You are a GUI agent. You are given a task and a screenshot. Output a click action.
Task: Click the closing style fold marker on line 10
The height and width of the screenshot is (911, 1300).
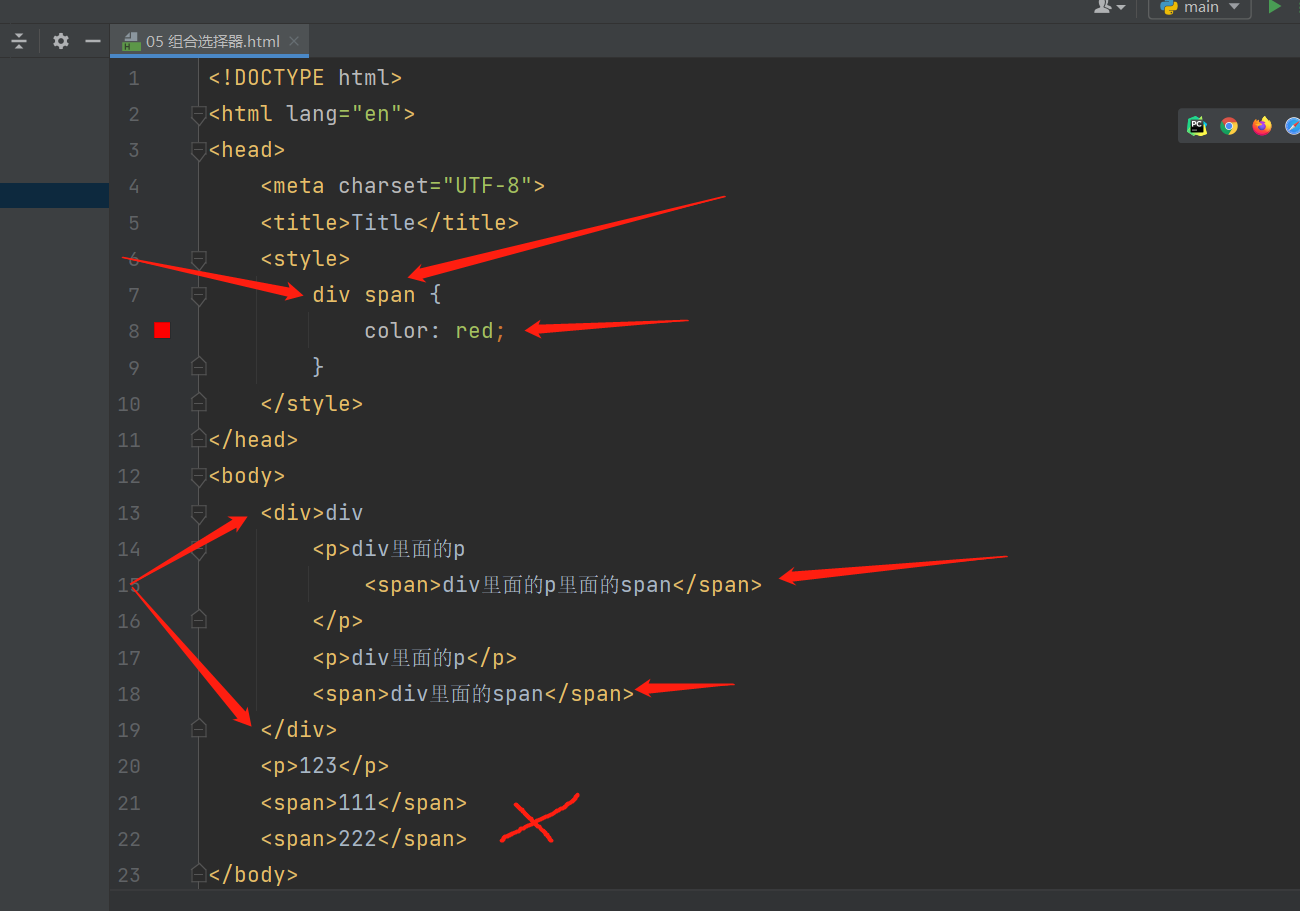(198, 403)
